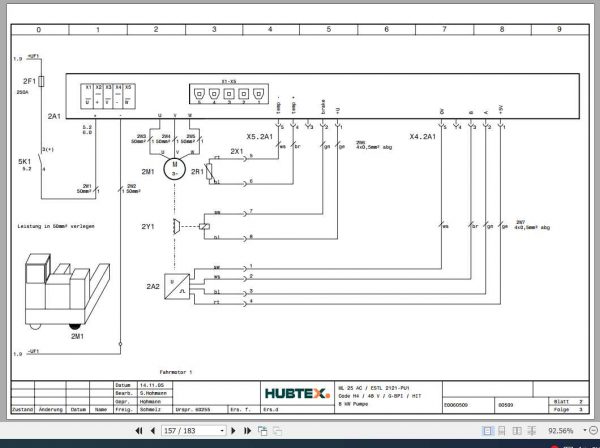600x448 pixels.
Task: Select continuous page view mode
Action: [x=502, y=431]
